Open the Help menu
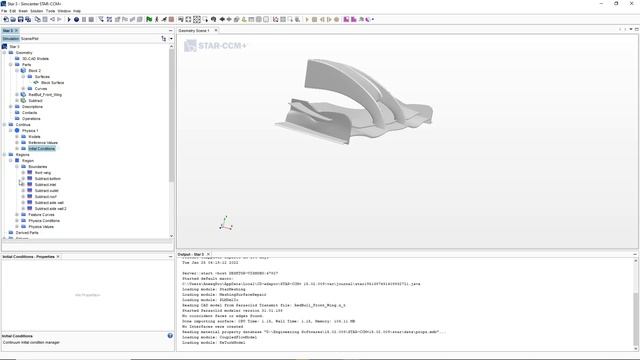The height and width of the screenshot is (360, 640). [77, 11]
